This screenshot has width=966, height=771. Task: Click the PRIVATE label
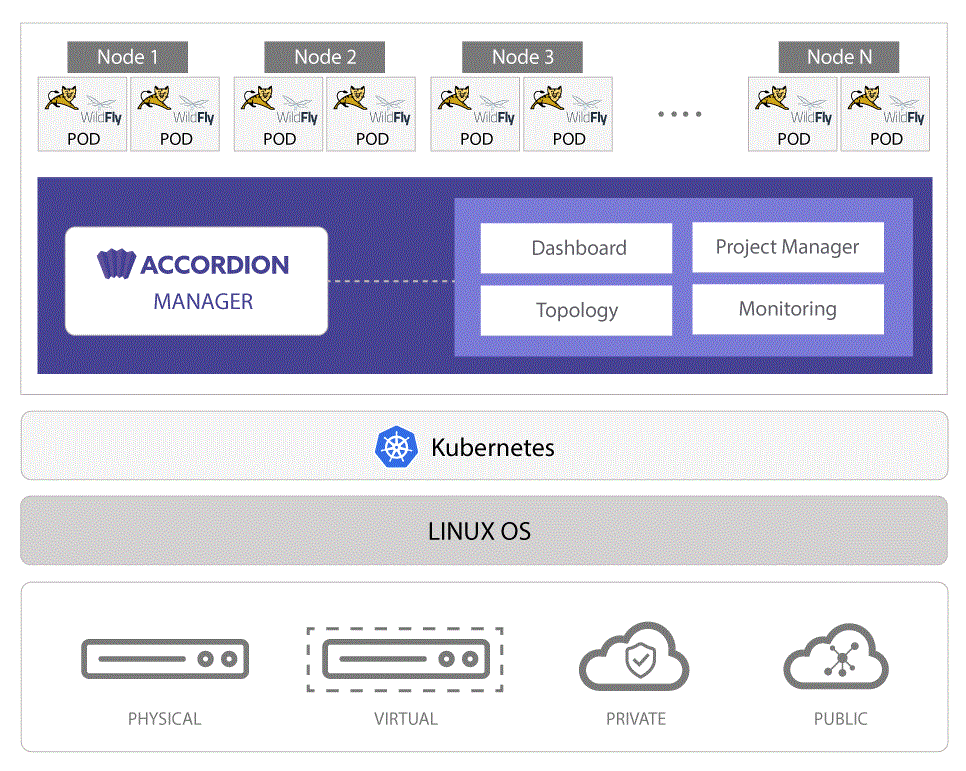coord(636,719)
